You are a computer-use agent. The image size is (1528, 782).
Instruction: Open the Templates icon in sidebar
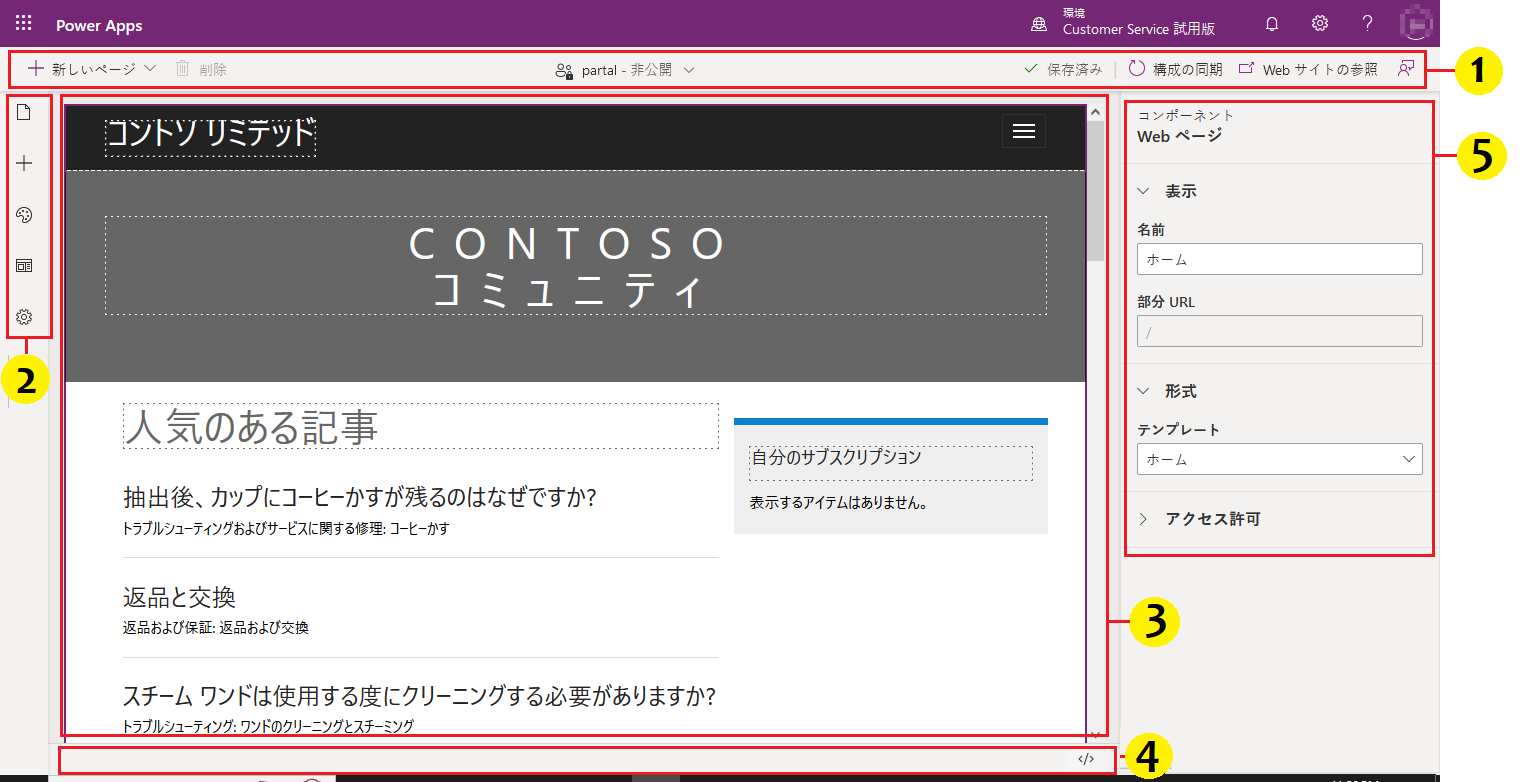tap(26, 266)
